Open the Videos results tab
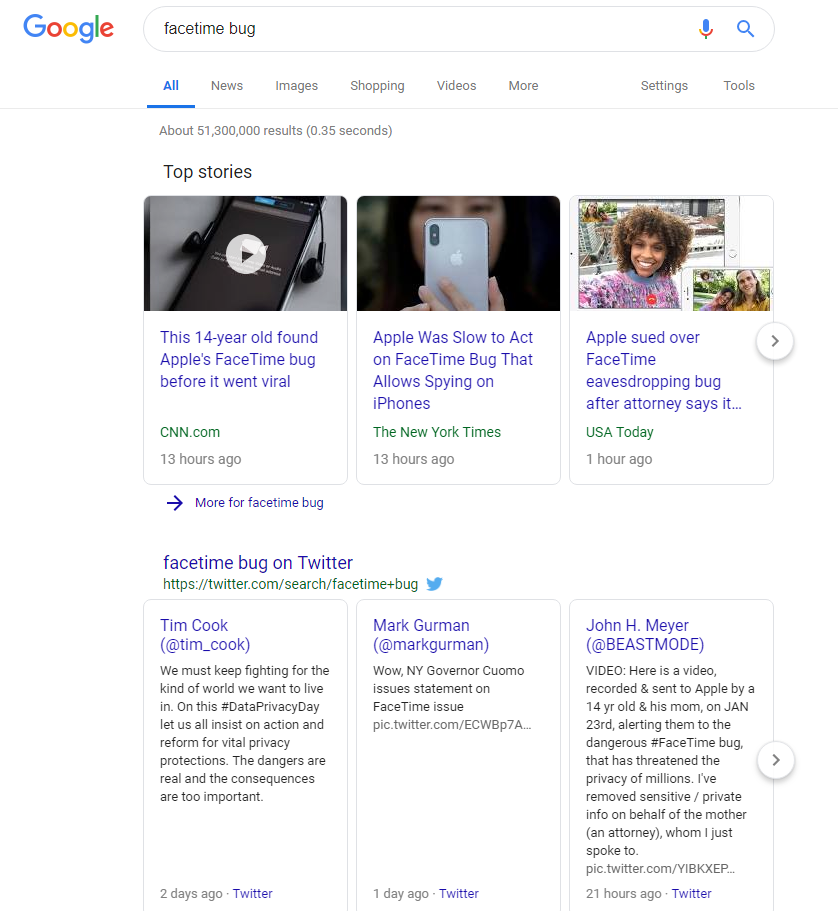Screen dimensions: 838x911 pyautogui.click(x=456, y=86)
